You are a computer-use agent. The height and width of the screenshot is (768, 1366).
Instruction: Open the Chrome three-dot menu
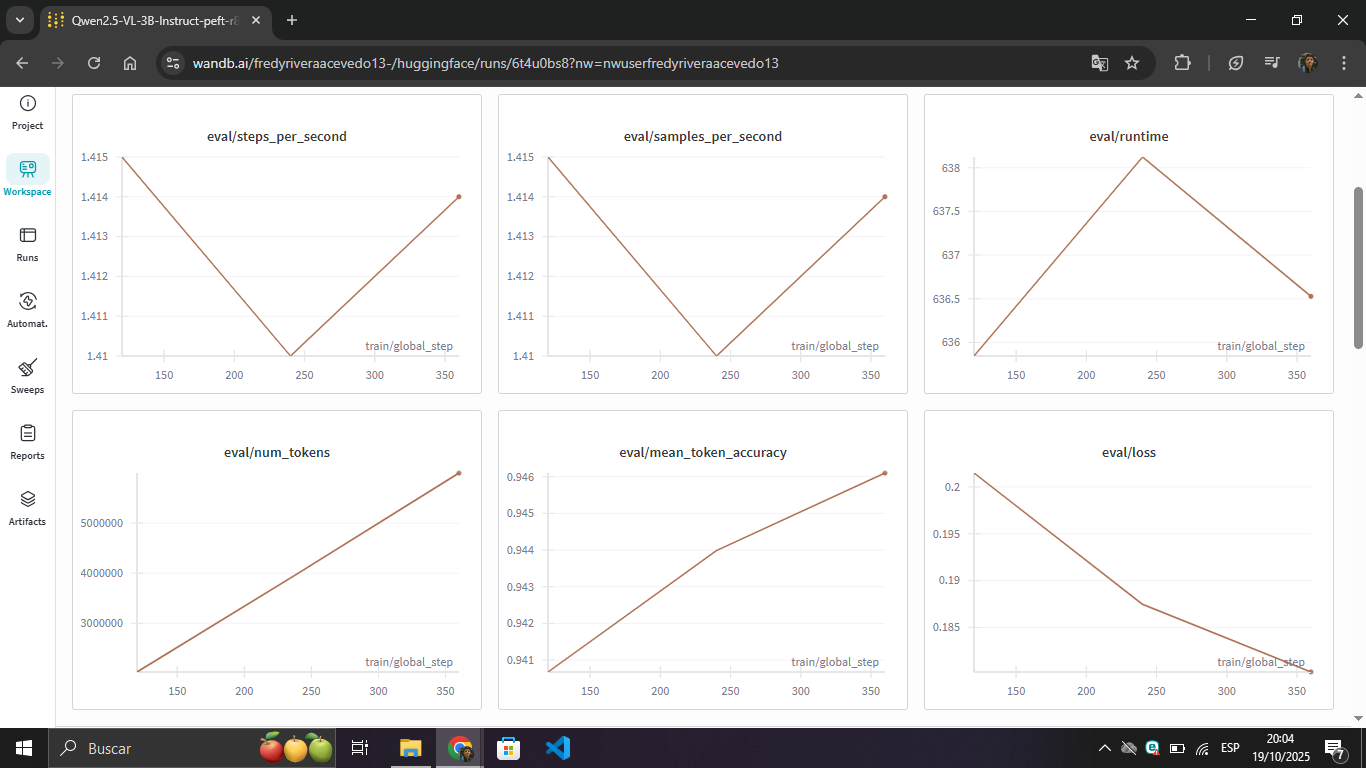[1344, 62]
